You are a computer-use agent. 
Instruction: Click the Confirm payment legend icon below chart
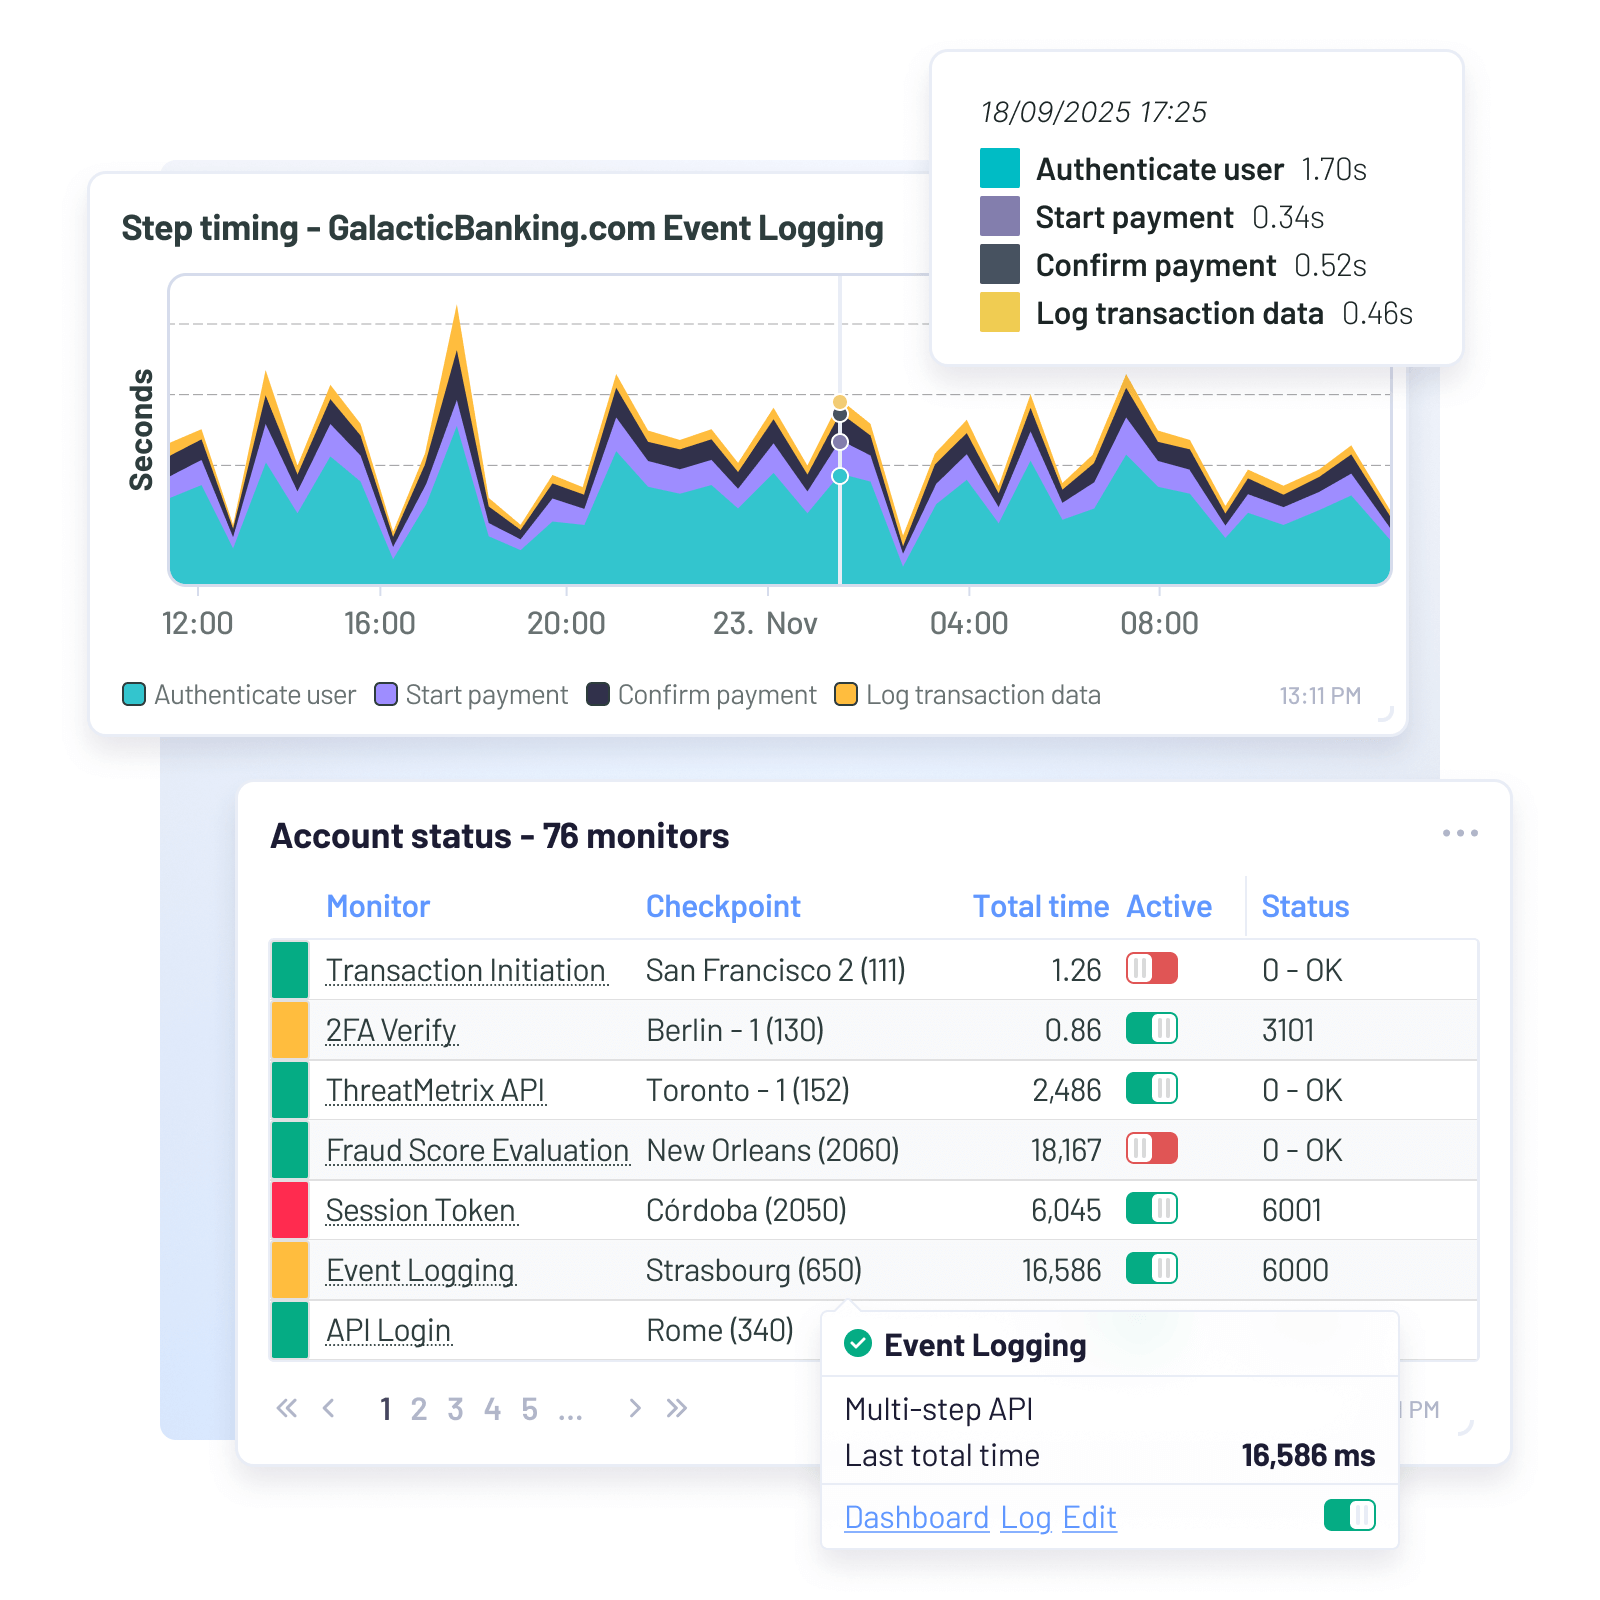pyautogui.click(x=598, y=694)
